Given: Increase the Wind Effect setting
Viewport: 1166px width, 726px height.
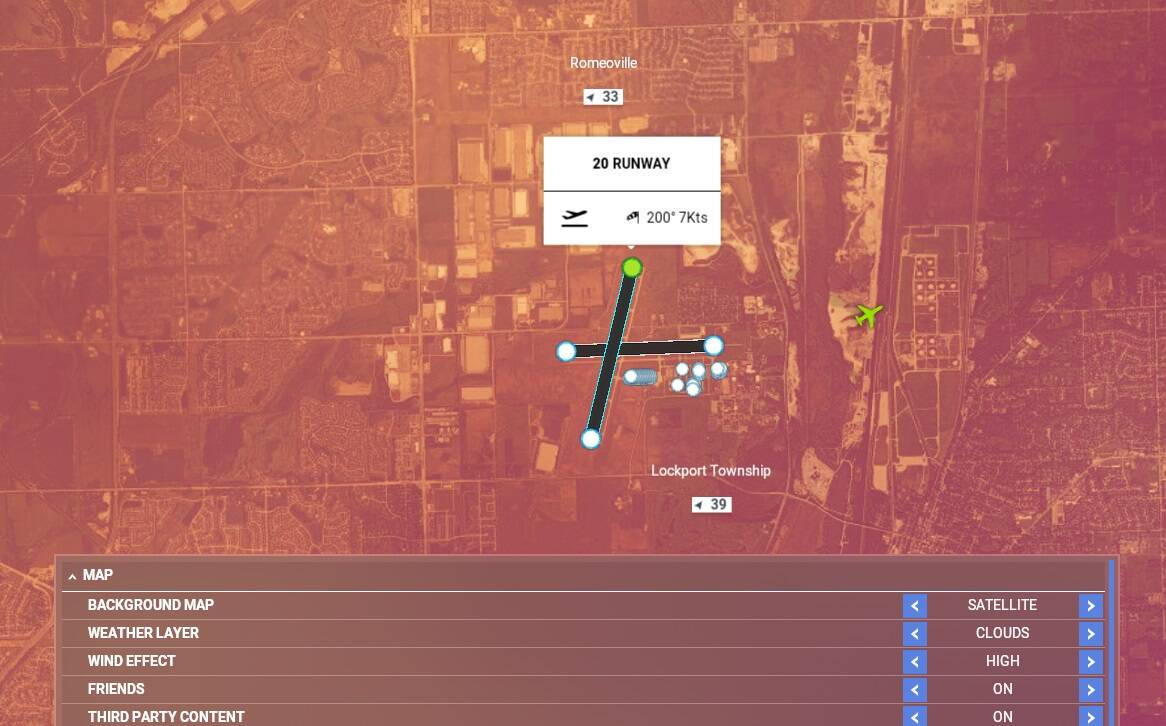Looking at the screenshot, I should [x=1091, y=661].
